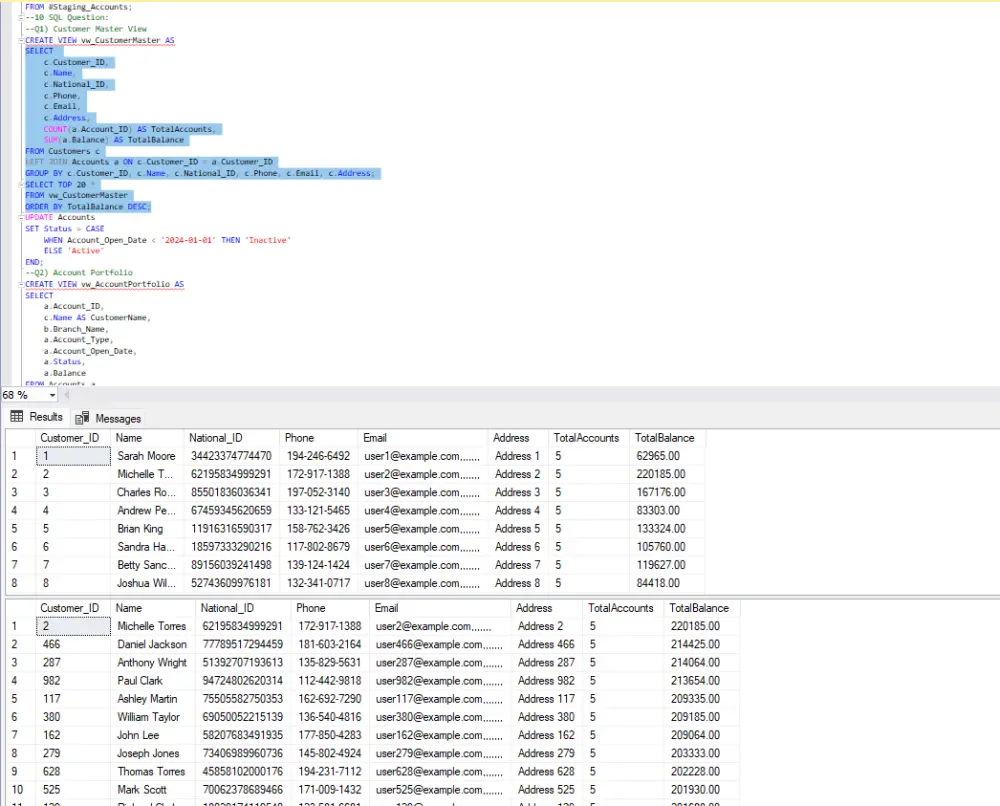This screenshot has height=806, width=1000.
Task: Click the '209064.00' balance cell
Action: (702, 735)
